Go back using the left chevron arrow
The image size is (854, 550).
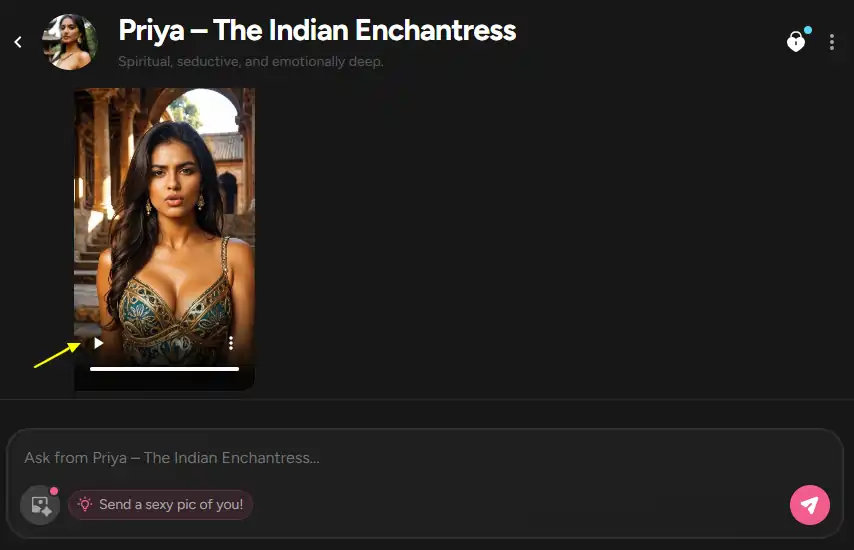pos(18,42)
